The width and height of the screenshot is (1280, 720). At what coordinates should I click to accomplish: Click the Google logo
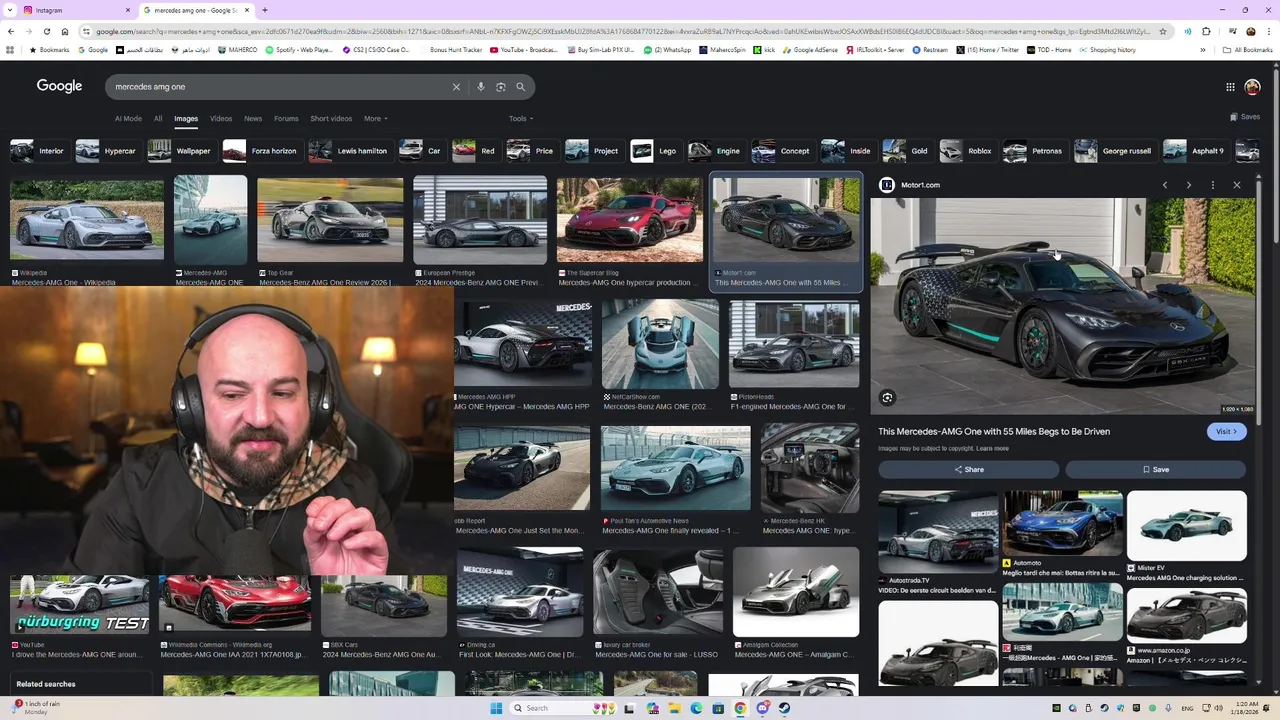pyautogui.click(x=59, y=86)
